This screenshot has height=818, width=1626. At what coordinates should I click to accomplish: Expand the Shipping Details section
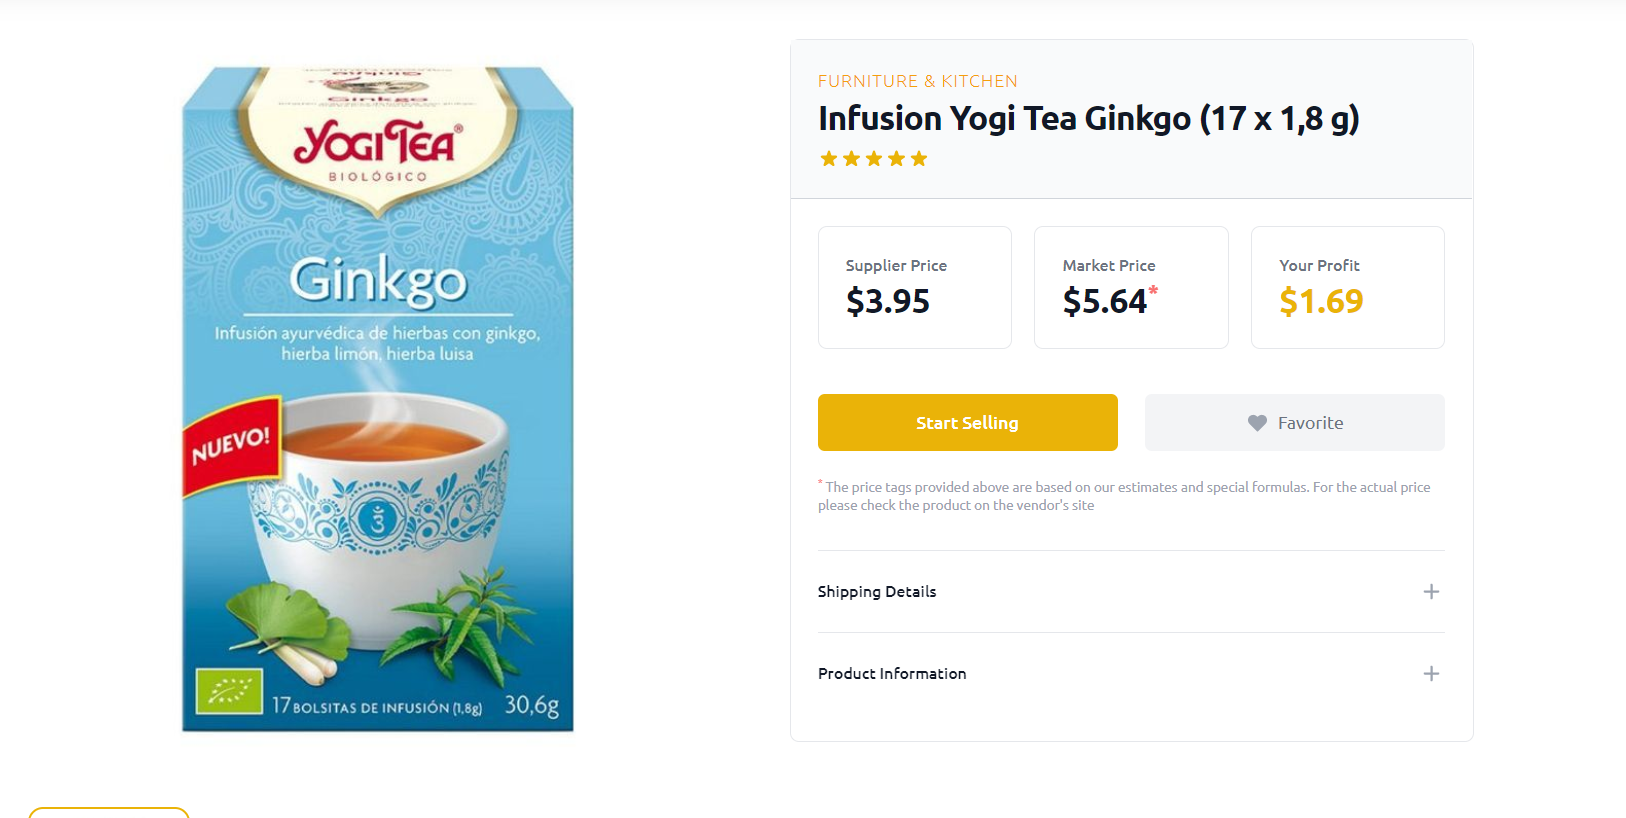(x=1131, y=591)
